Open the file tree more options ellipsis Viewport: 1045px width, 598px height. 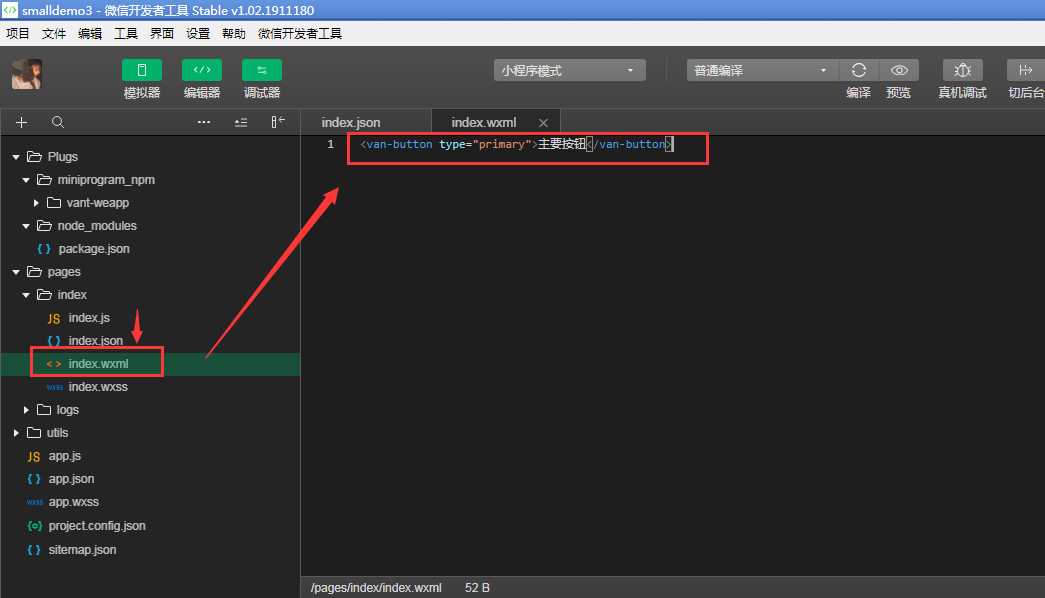point(204,122)
